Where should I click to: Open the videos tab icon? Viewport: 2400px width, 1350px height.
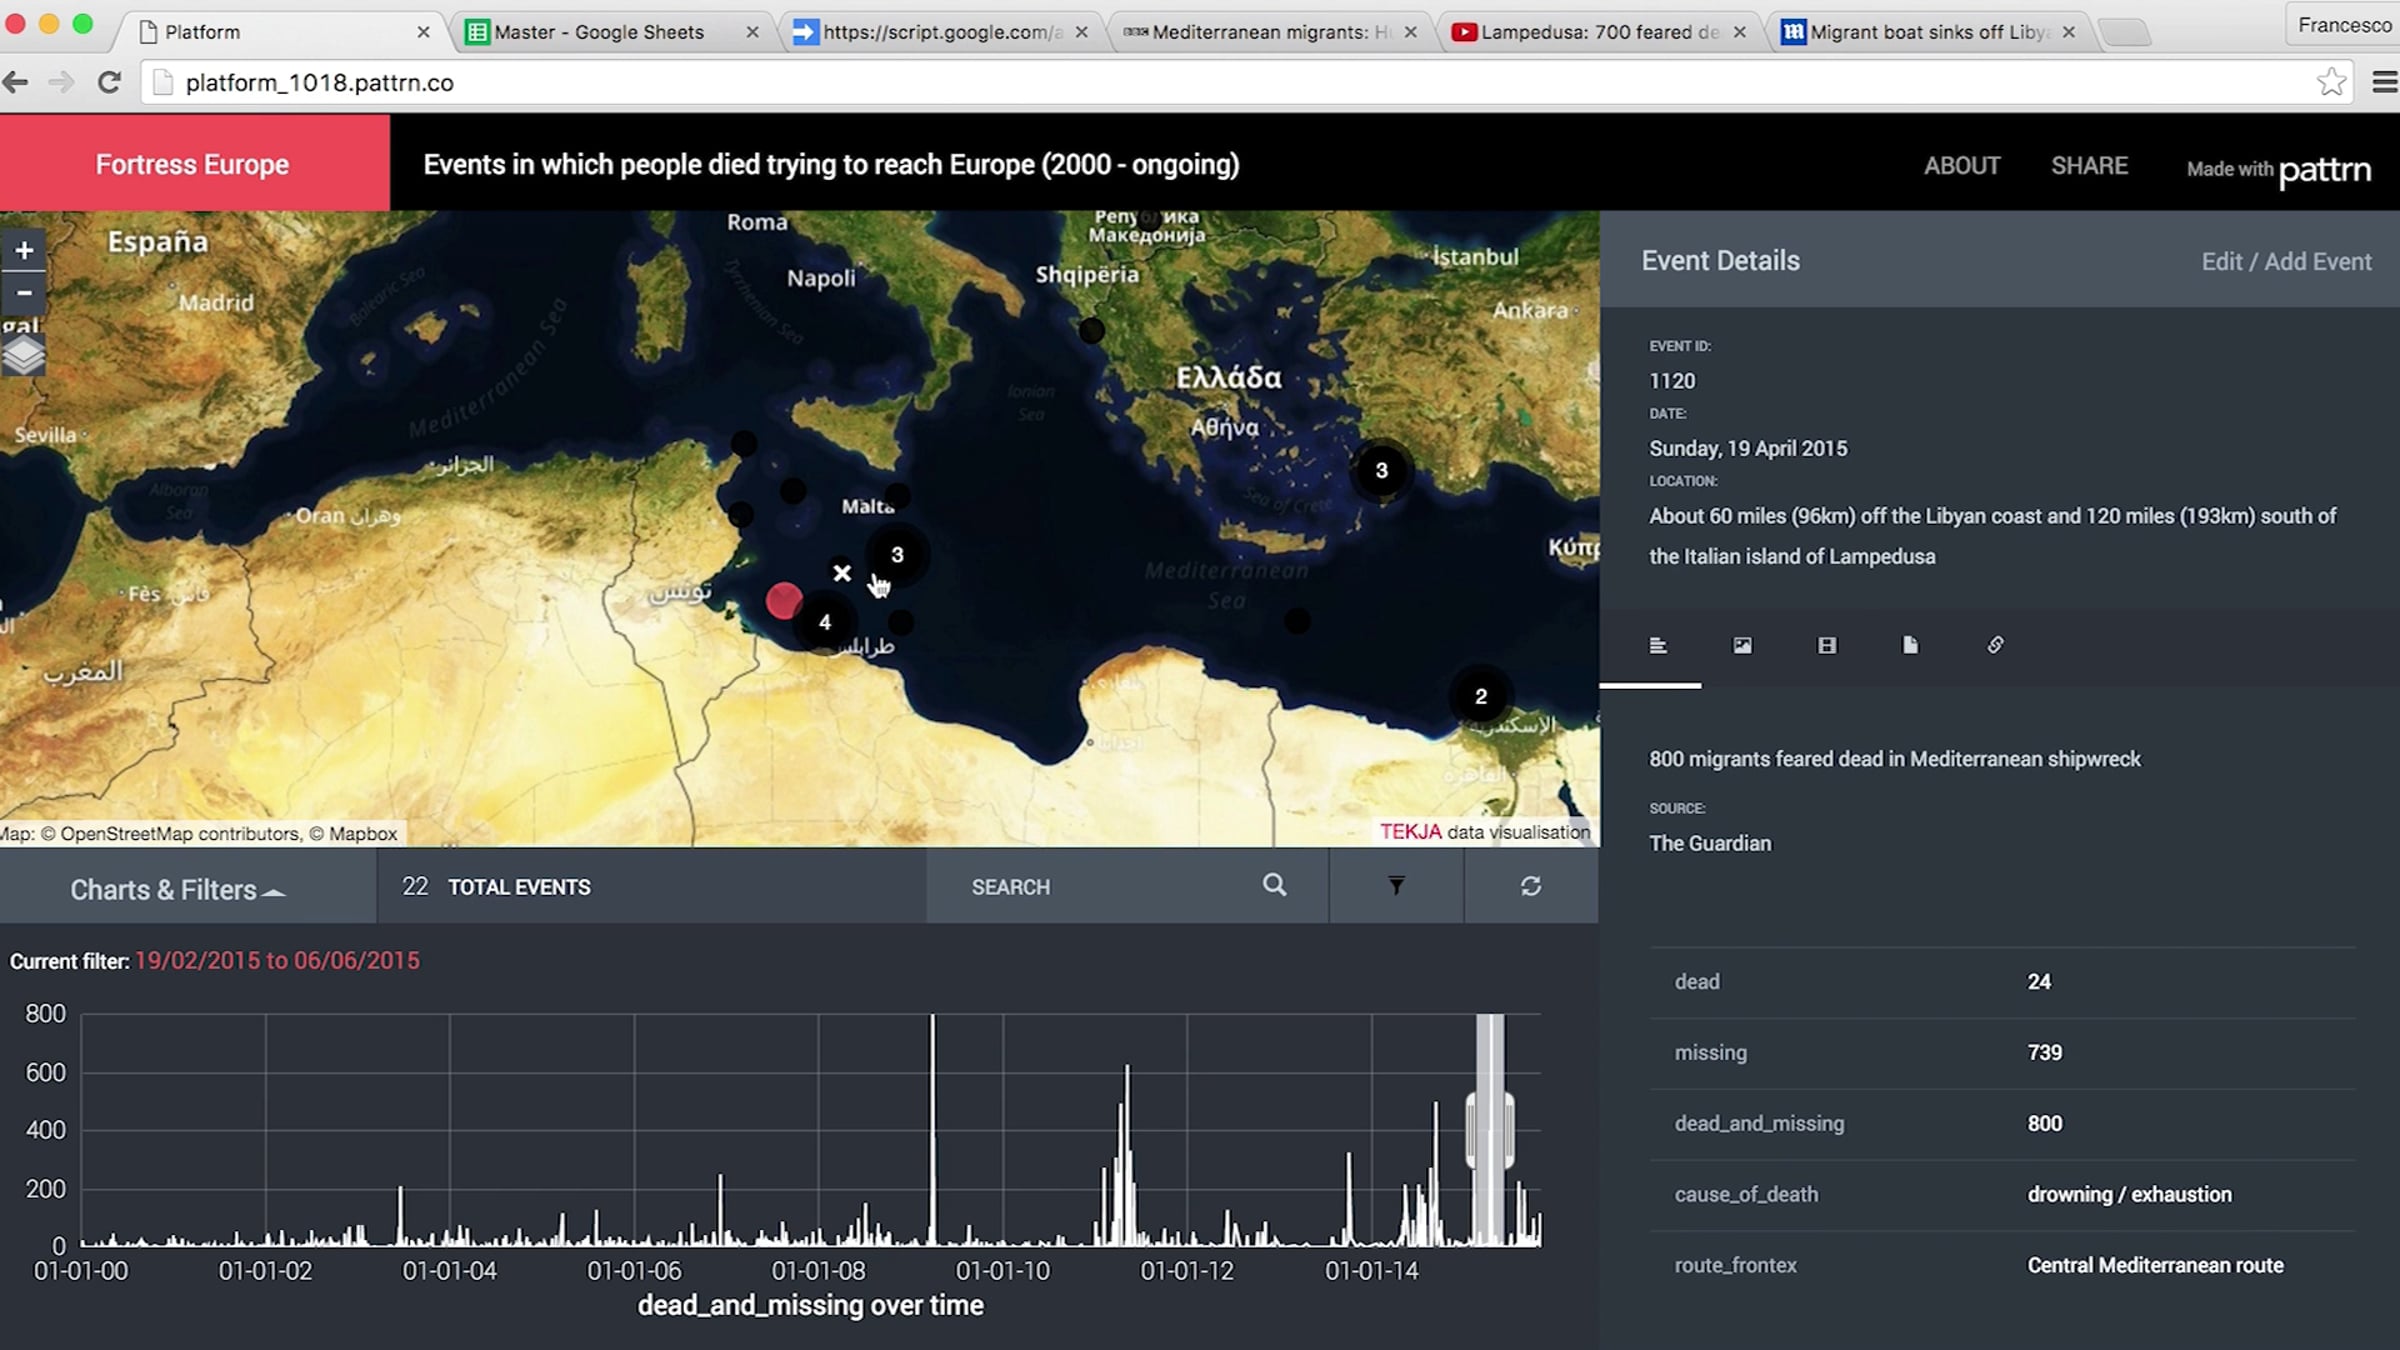[x=1826, y=646]
